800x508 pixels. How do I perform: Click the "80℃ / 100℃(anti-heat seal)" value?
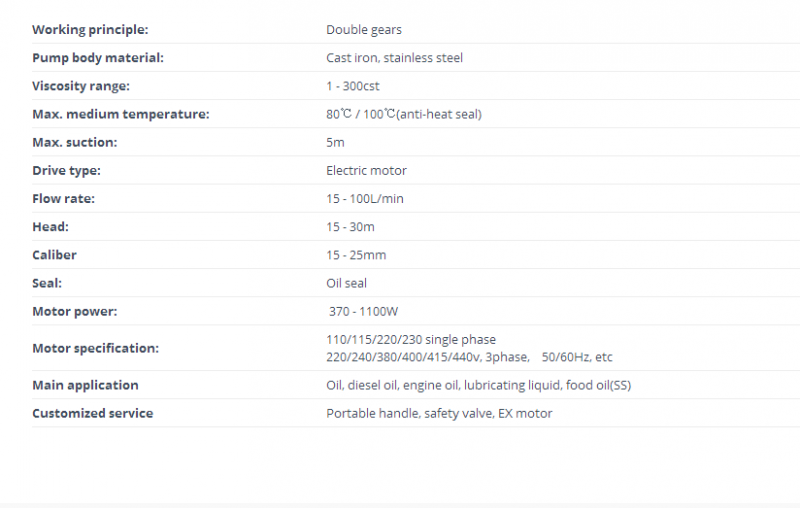[x=403, y=114]
